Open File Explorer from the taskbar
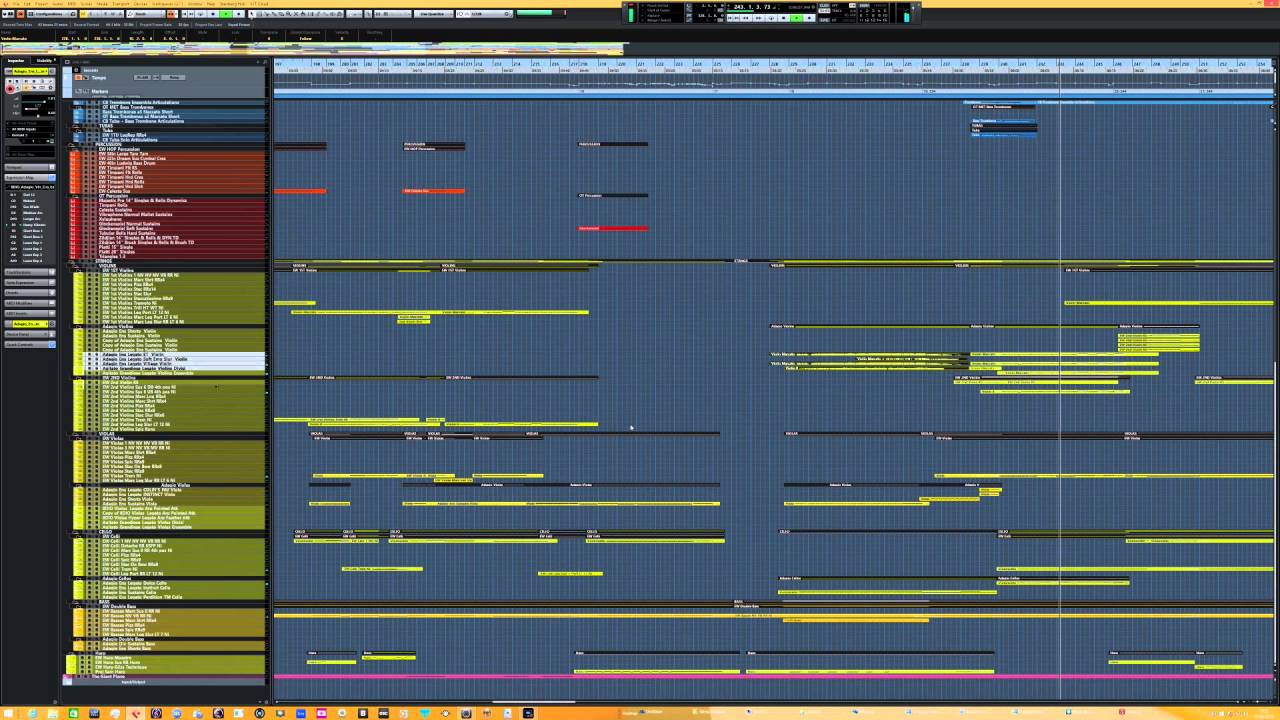This screenshot has height=720, width=1280. (52, 713)
